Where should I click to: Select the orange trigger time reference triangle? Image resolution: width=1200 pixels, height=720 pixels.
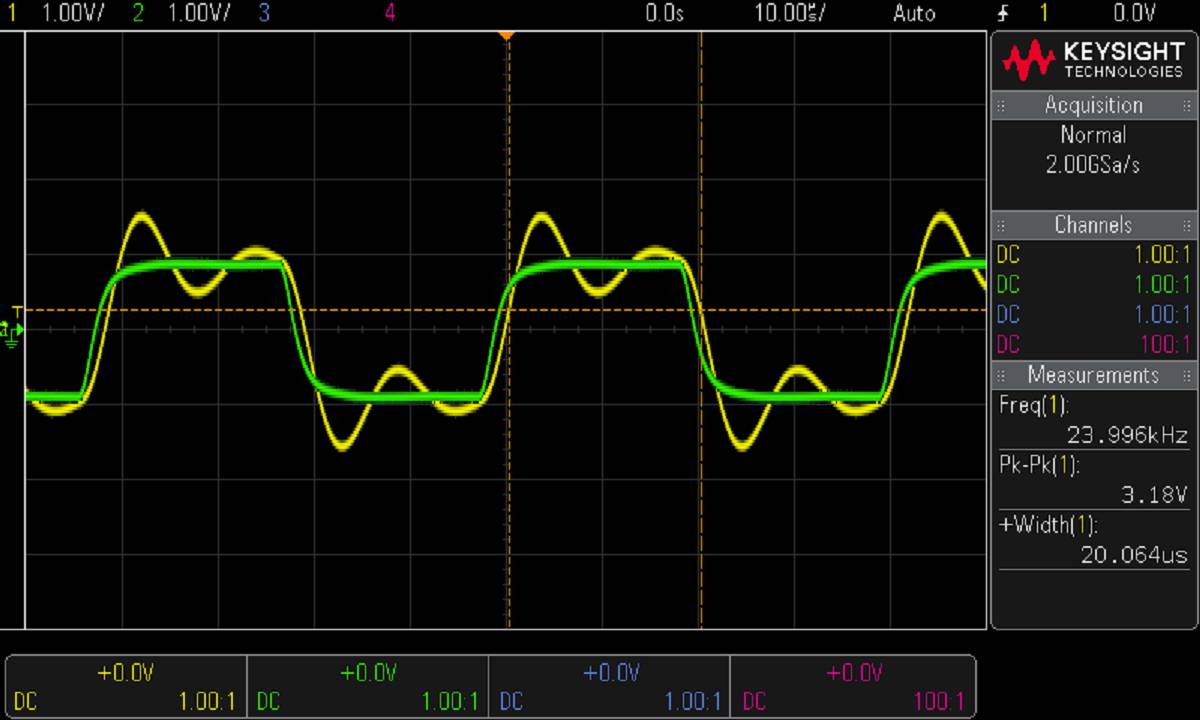point(507,35)
